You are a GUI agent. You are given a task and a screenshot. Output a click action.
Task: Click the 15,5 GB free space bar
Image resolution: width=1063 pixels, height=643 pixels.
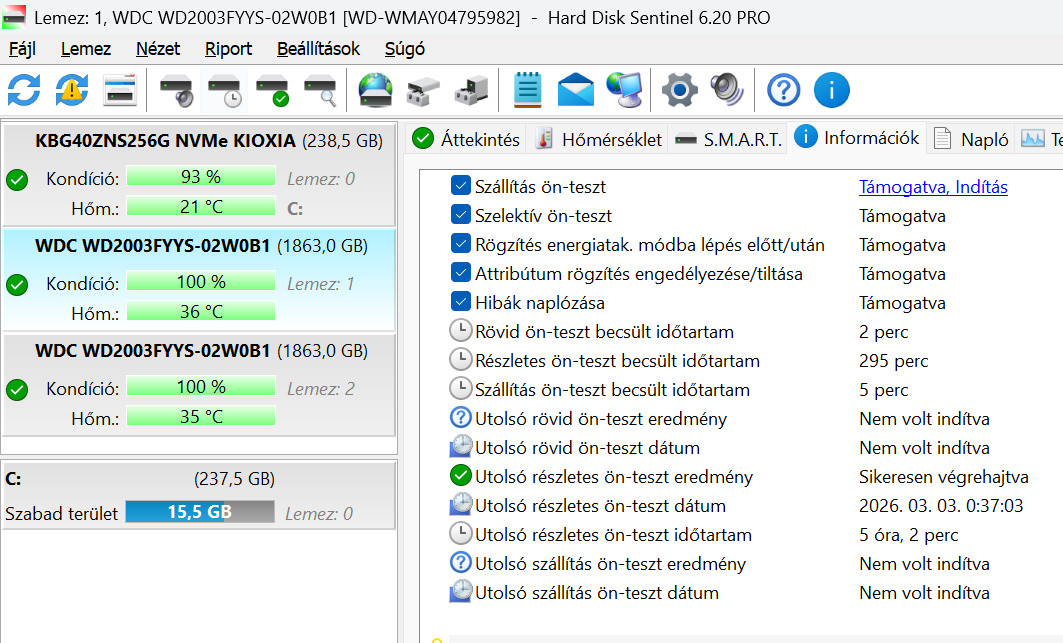coord(200,511)
